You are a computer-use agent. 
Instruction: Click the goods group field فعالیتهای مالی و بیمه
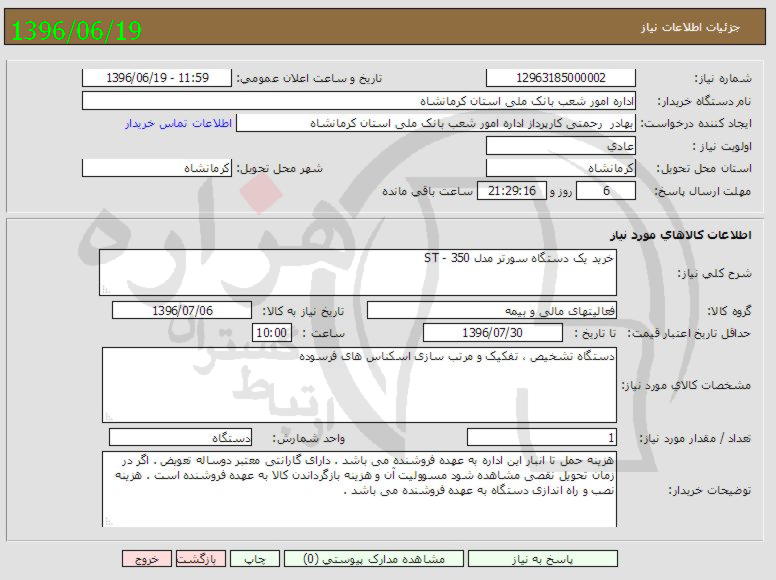[491, 310]
